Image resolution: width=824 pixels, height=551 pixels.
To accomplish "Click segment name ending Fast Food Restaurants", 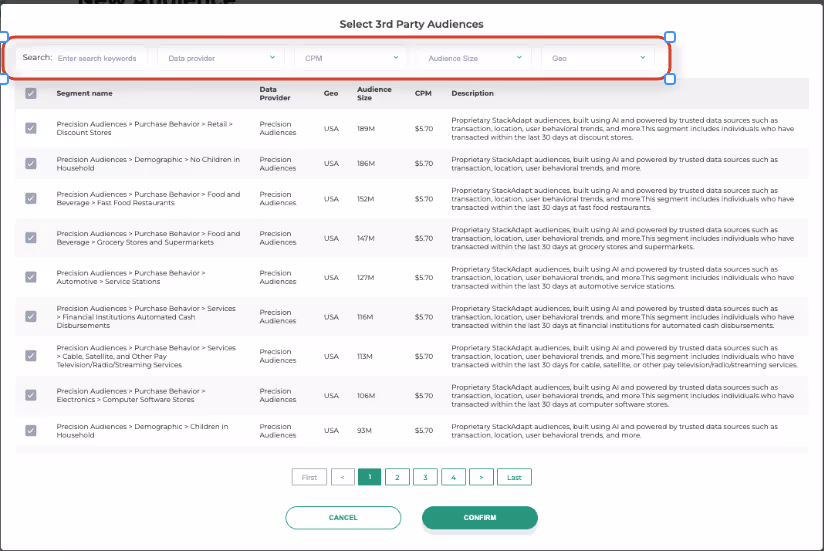I will [148, 199].
